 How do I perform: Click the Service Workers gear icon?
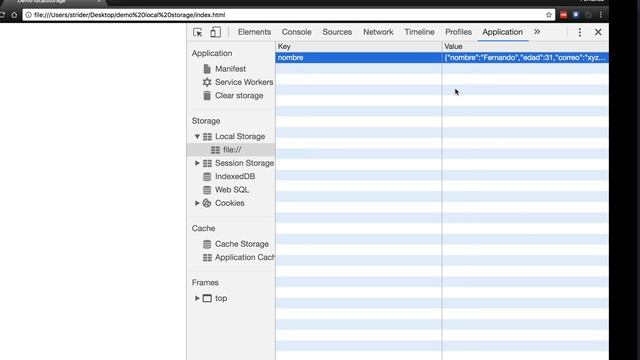pyautogui.click(x=207, y=82)
